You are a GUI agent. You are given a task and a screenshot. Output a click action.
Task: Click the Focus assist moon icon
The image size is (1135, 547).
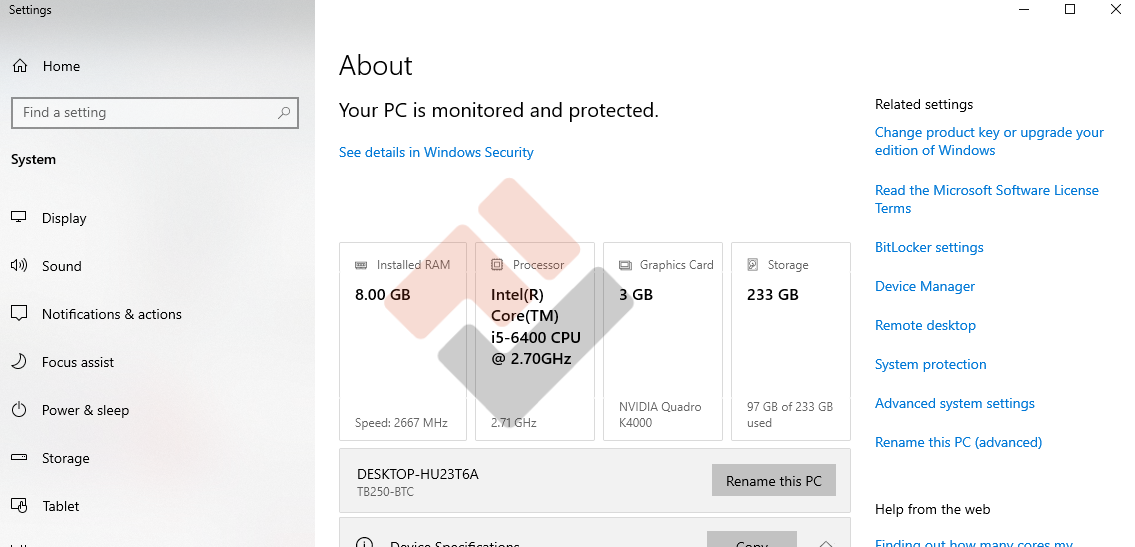19,362
